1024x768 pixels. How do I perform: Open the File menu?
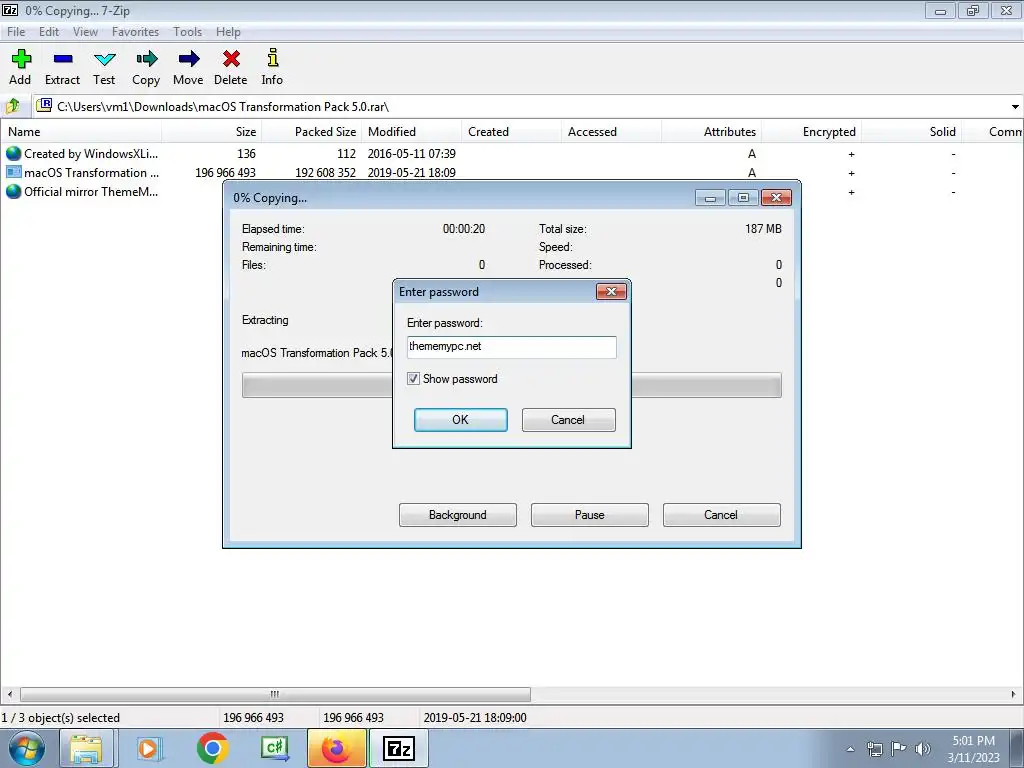coord(16,31)
